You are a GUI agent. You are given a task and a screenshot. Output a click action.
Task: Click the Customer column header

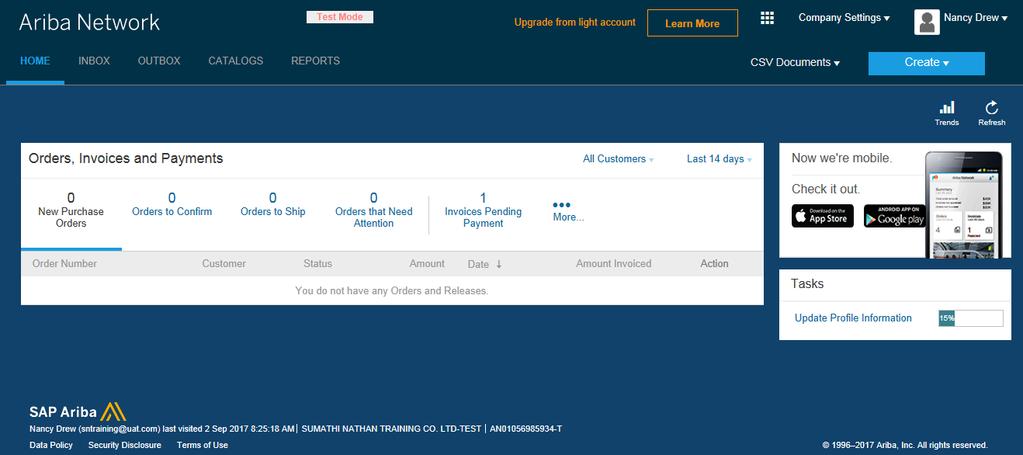(x=224, y=264)
